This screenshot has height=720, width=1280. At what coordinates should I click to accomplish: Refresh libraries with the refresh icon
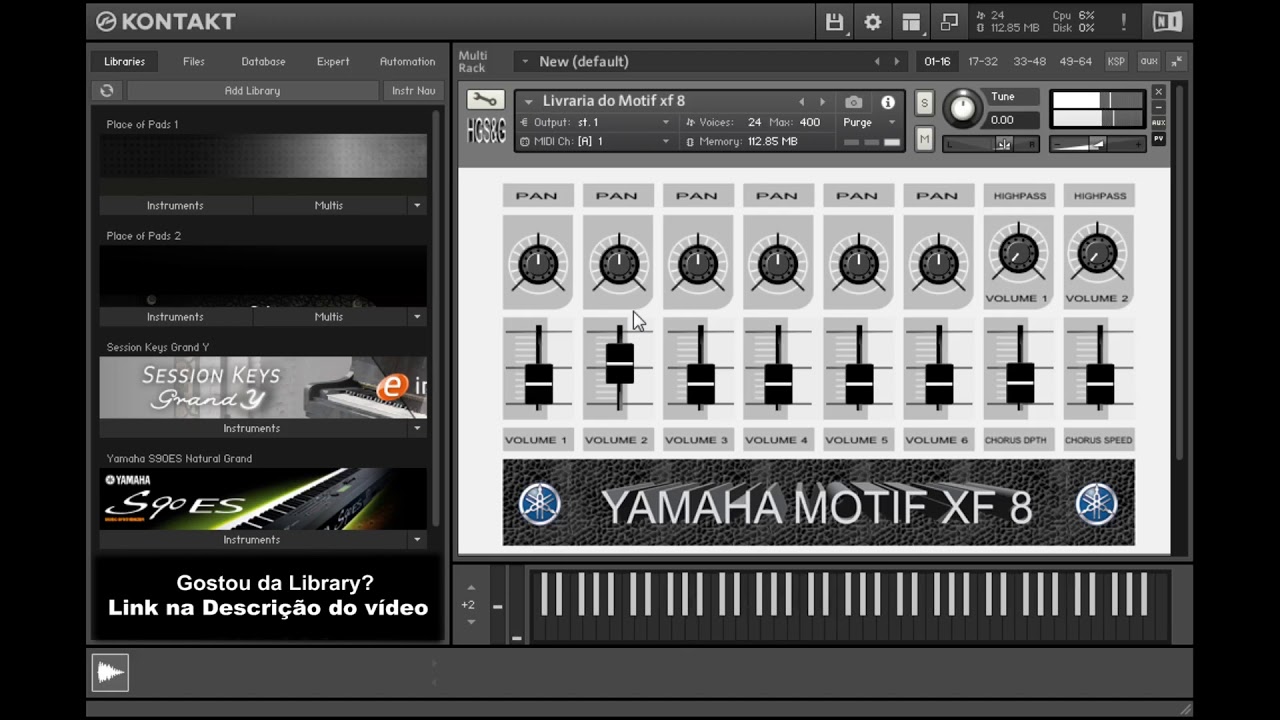coord(107,90)
